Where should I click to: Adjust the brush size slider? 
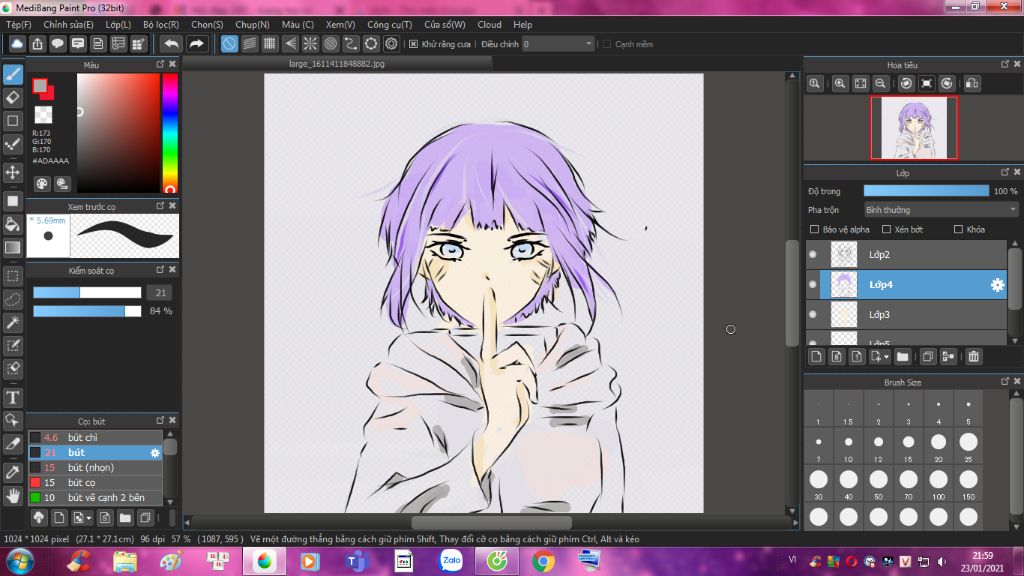coord(87,293)
